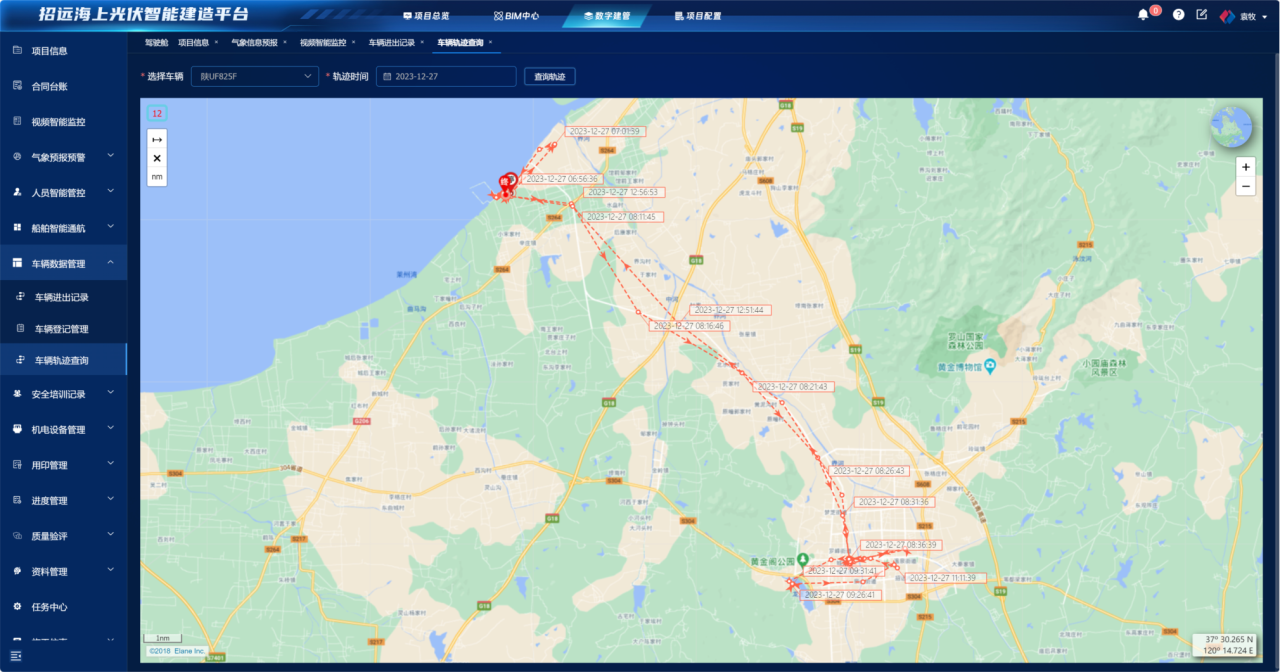
Task: Close the 车辆轨迹查询 tab
Action: point(490,43)
